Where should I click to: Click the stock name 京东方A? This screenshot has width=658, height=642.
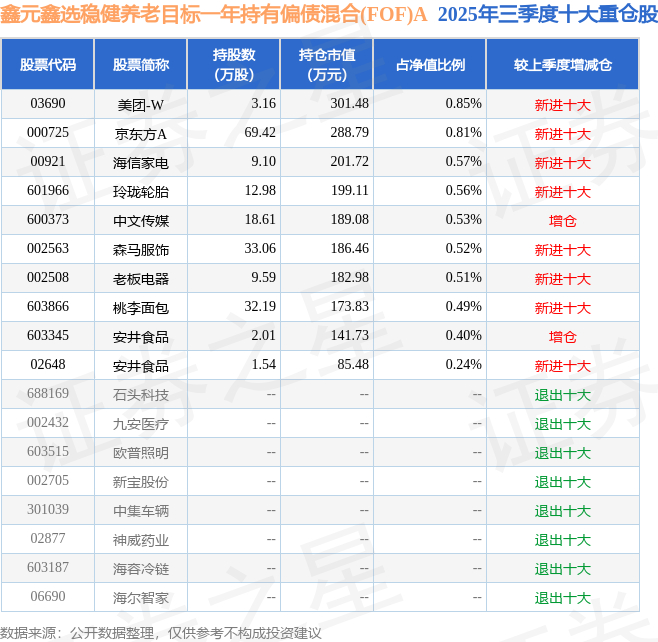pyautogui.click(x=141, y=134)
